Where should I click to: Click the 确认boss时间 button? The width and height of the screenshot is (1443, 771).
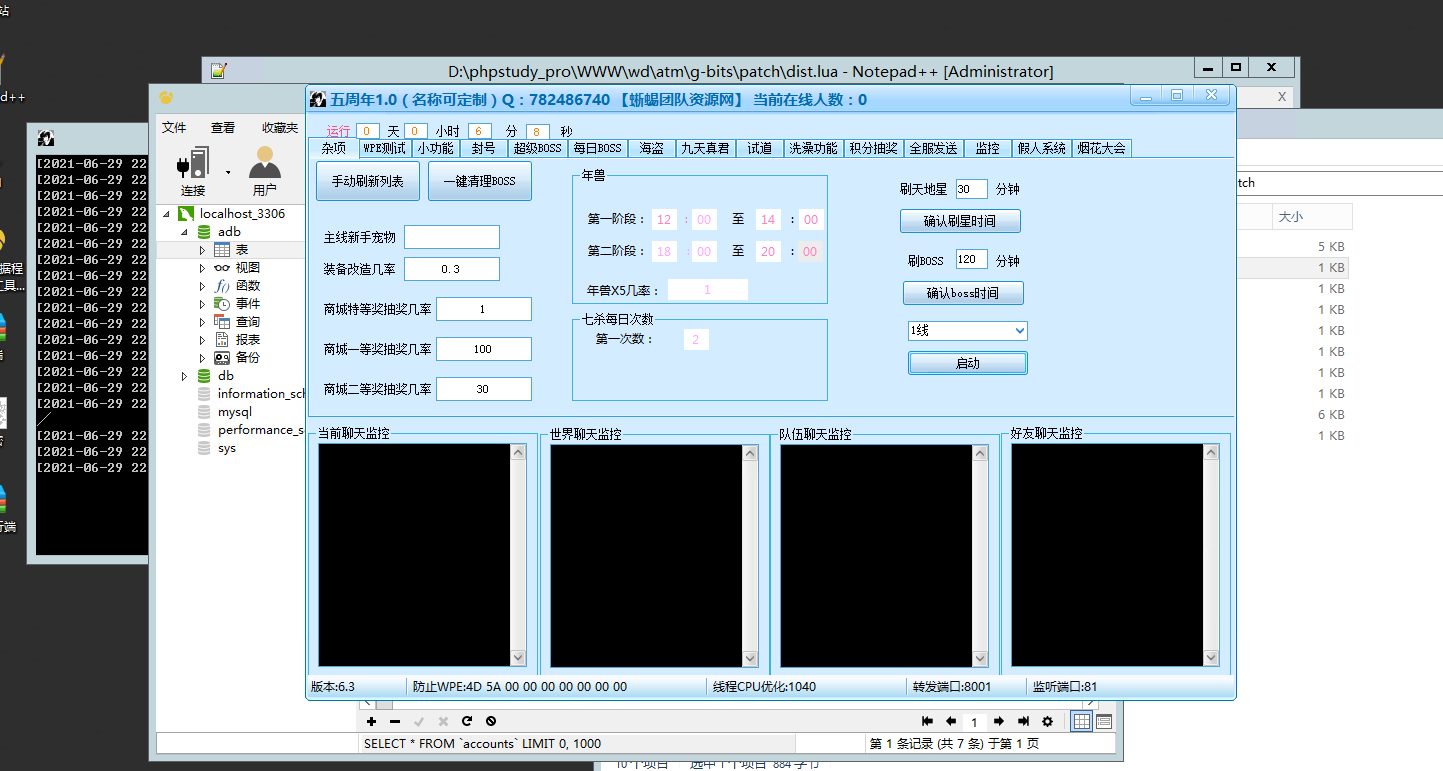(x=963, y=293)
